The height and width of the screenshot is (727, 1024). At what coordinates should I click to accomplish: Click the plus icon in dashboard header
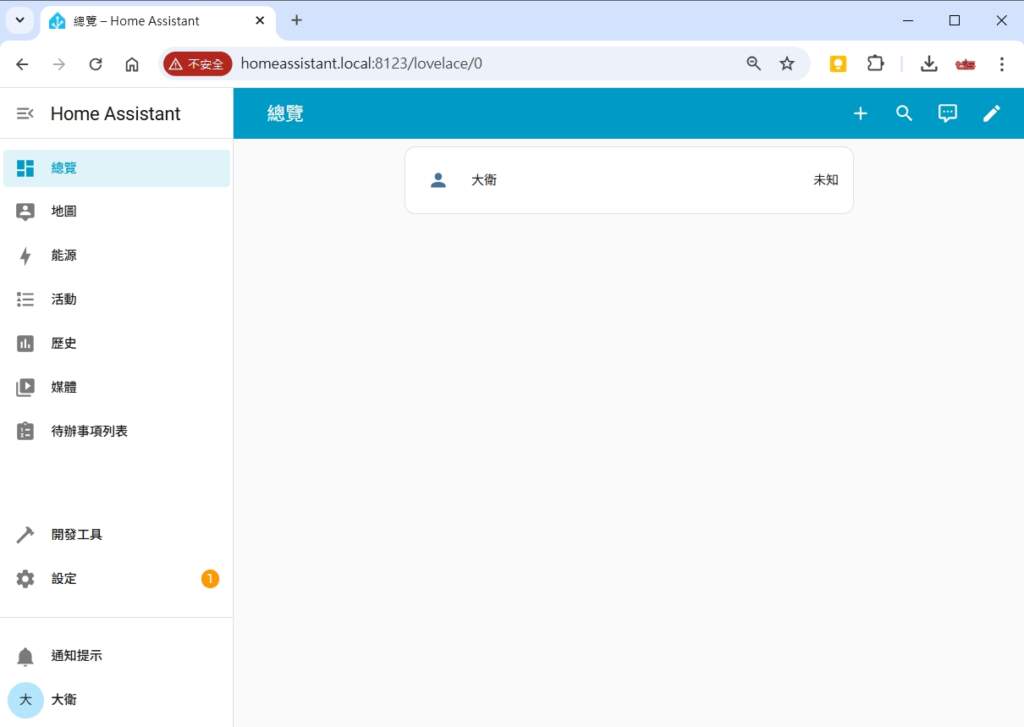click(x=860, y=114)
